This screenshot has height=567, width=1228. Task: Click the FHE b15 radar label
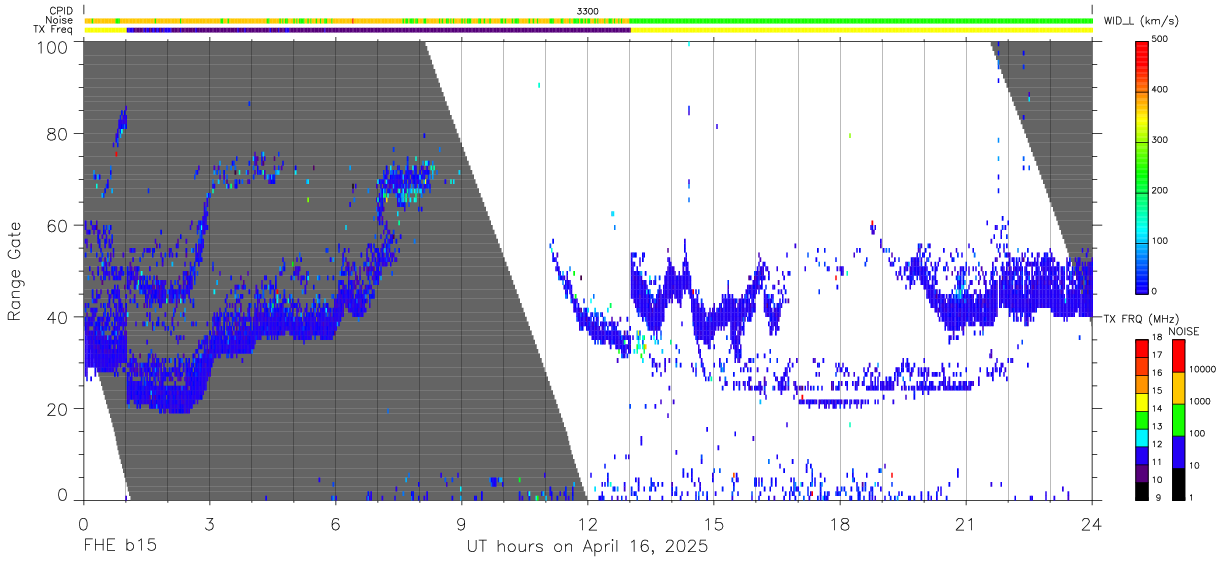[x=119, y=546]
